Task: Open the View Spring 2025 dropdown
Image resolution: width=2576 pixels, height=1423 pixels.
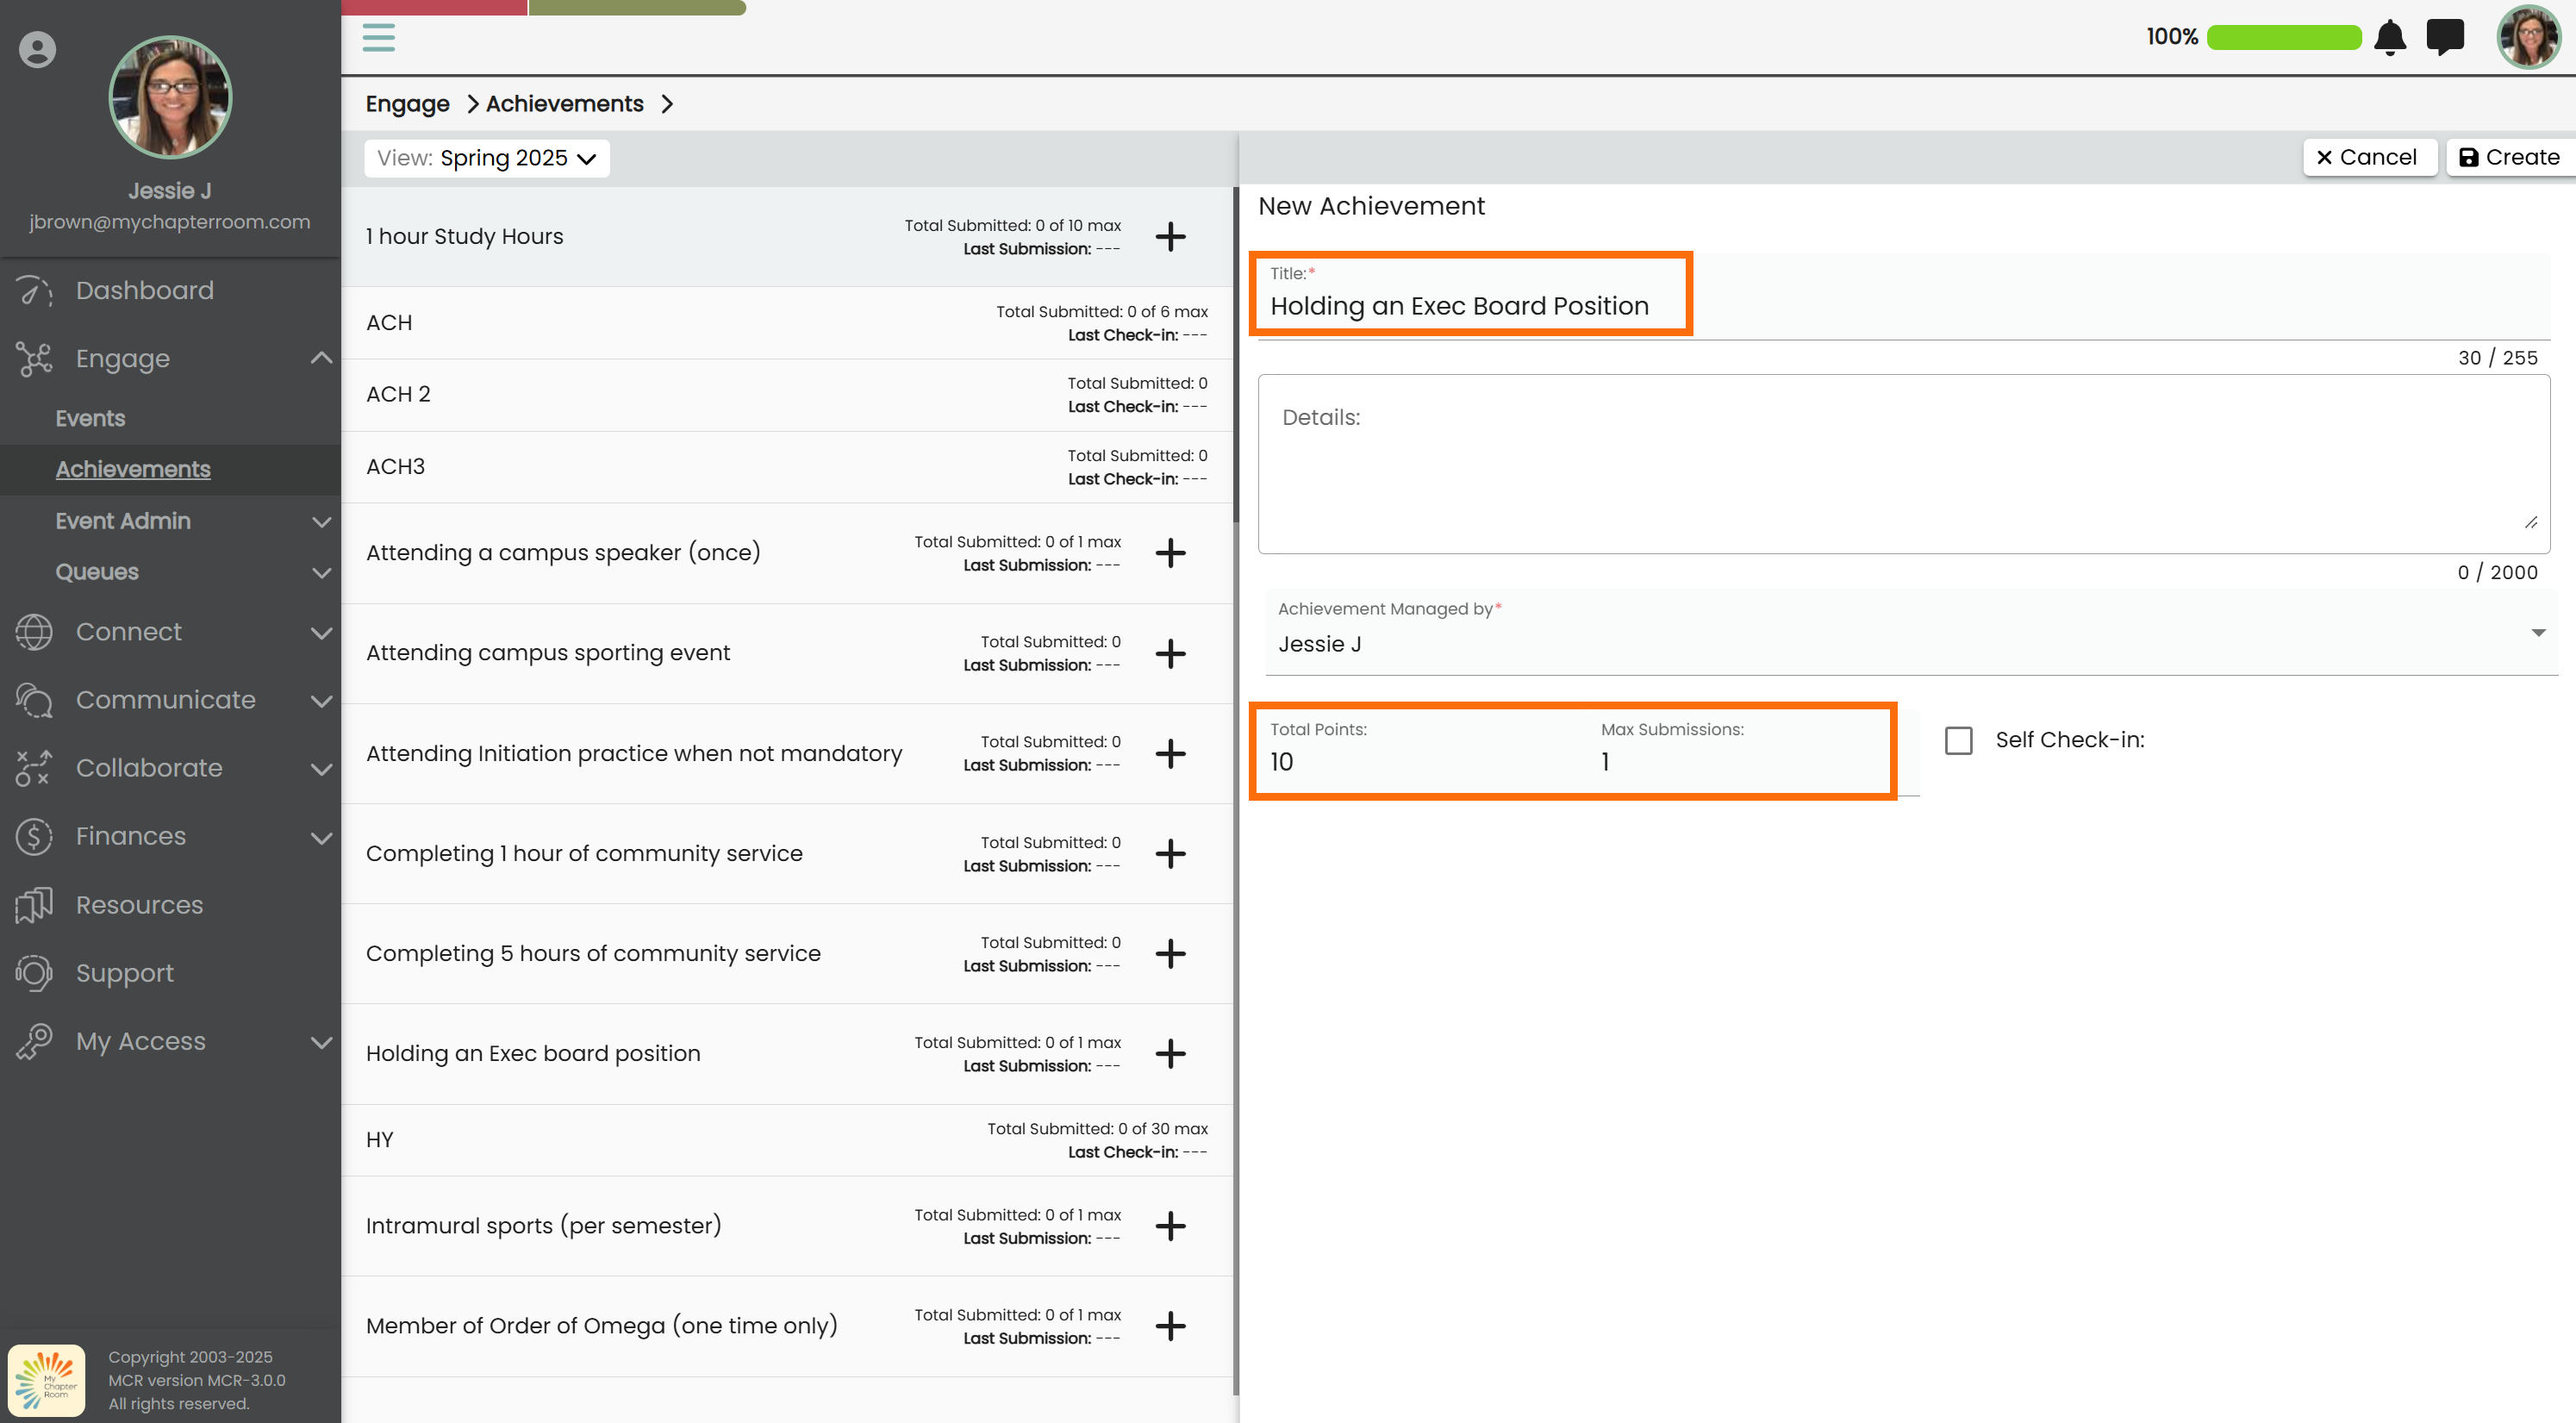Action: [487, 158]
